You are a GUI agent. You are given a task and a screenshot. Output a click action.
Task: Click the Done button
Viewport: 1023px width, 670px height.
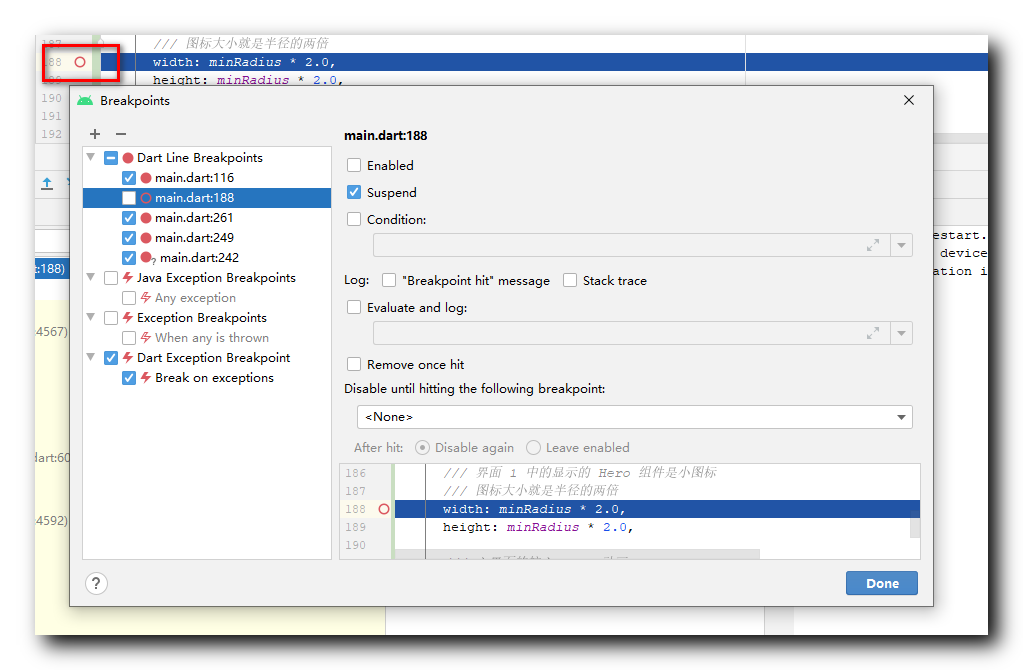point(881,583)
